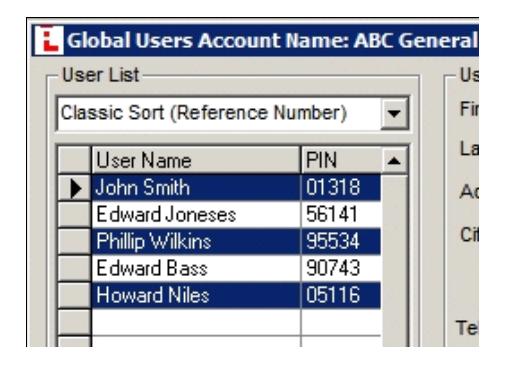Click row selector beside Phillip Wilkins

pos(75,241)
